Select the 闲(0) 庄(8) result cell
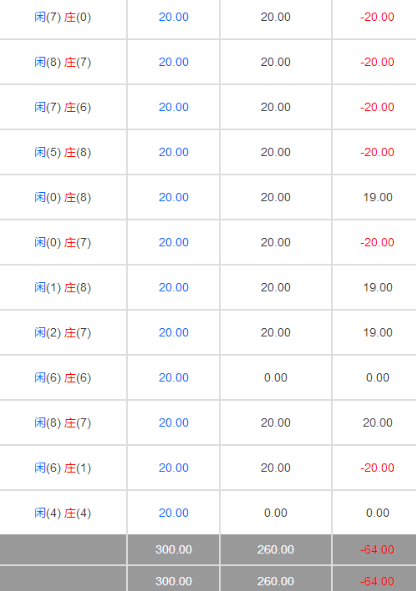This screenshot has height=591, width=416. (63, 197)
